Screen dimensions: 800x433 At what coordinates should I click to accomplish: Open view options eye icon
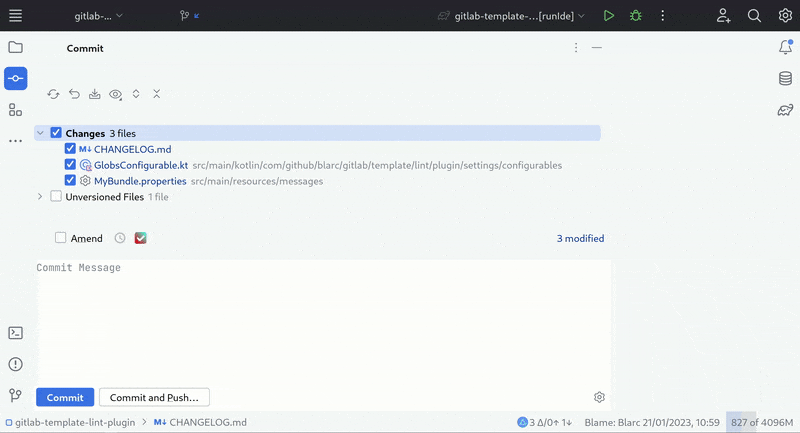(x=115, y=94)
